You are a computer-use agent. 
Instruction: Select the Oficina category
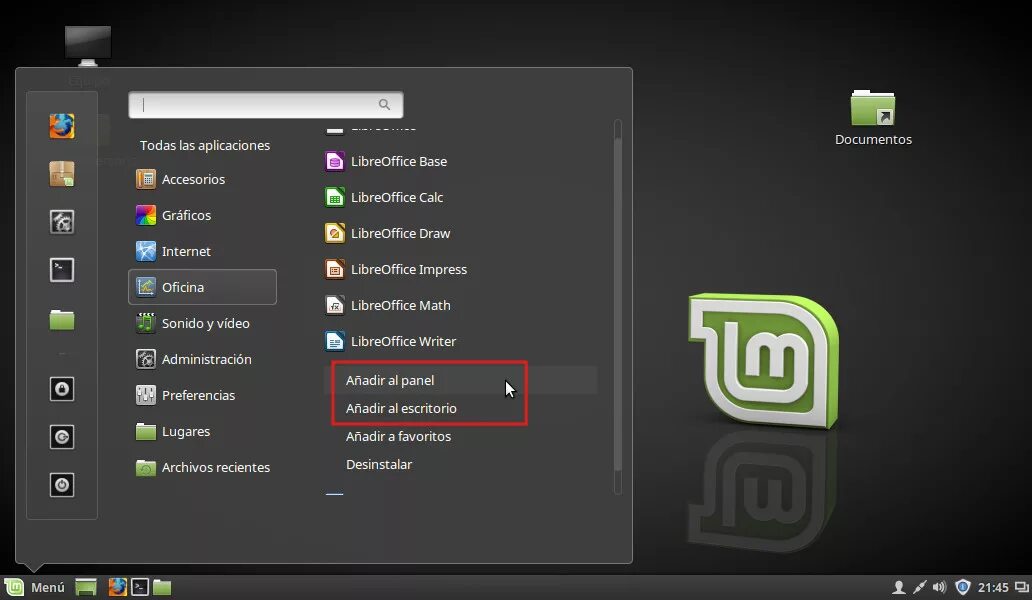point(202,287)
